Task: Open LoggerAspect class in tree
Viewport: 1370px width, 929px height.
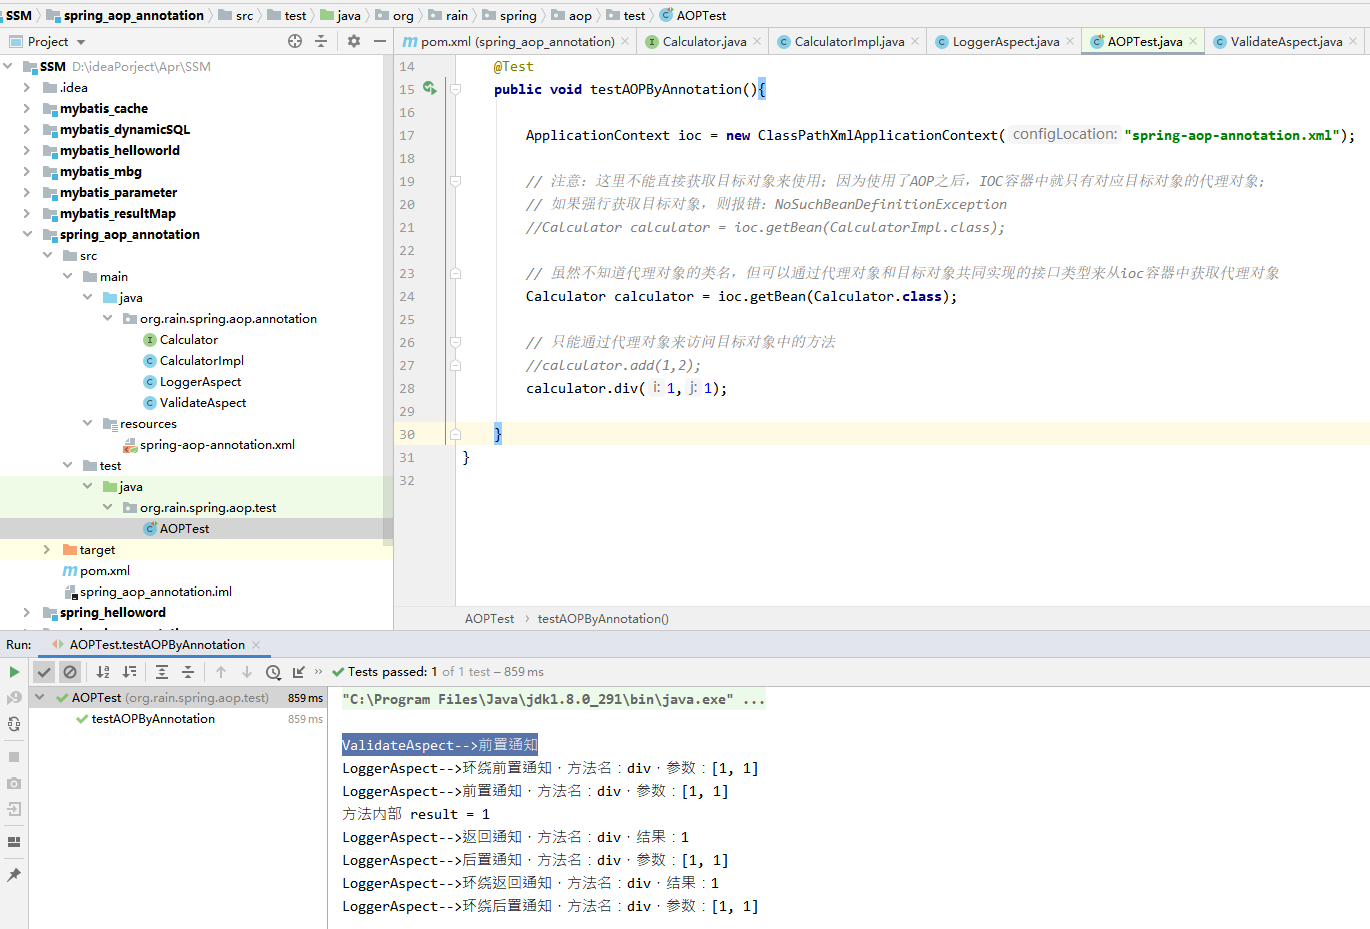Action: 200,381
